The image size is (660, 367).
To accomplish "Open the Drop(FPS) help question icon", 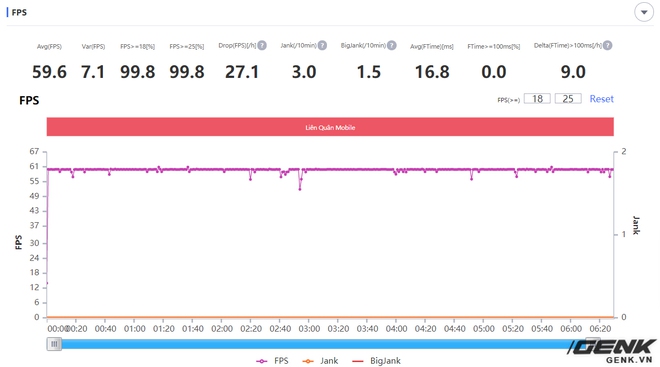I will 262,45.
